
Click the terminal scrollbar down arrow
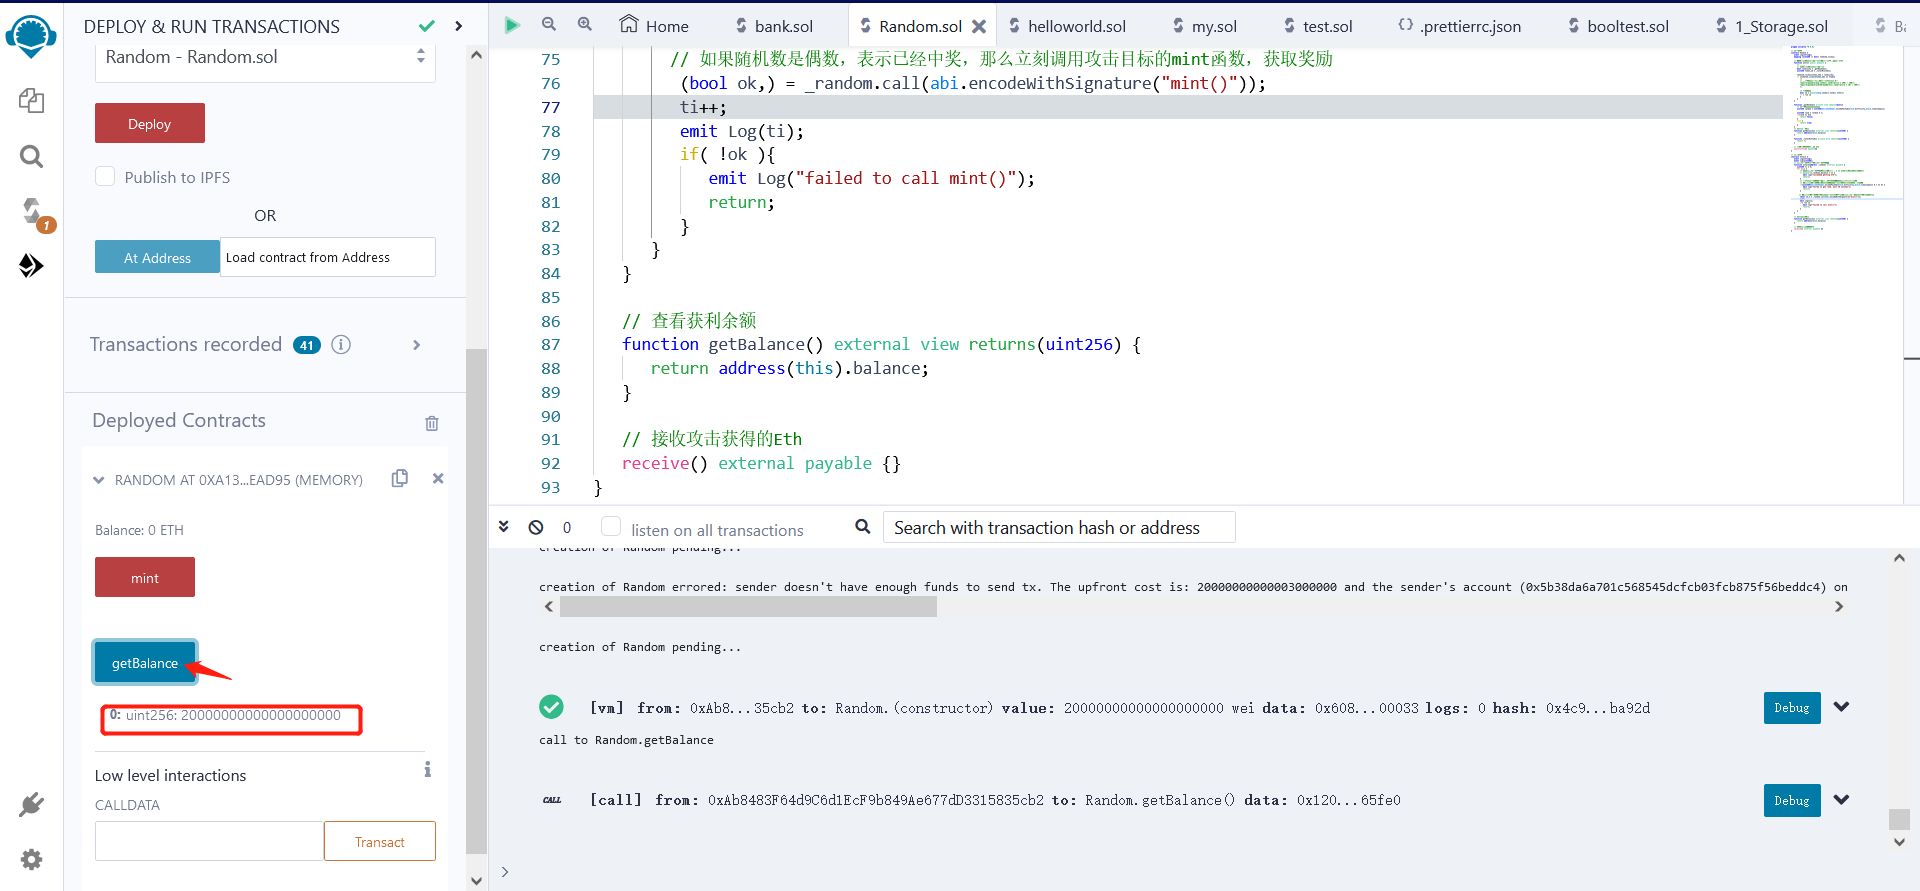pos(1899,842)
